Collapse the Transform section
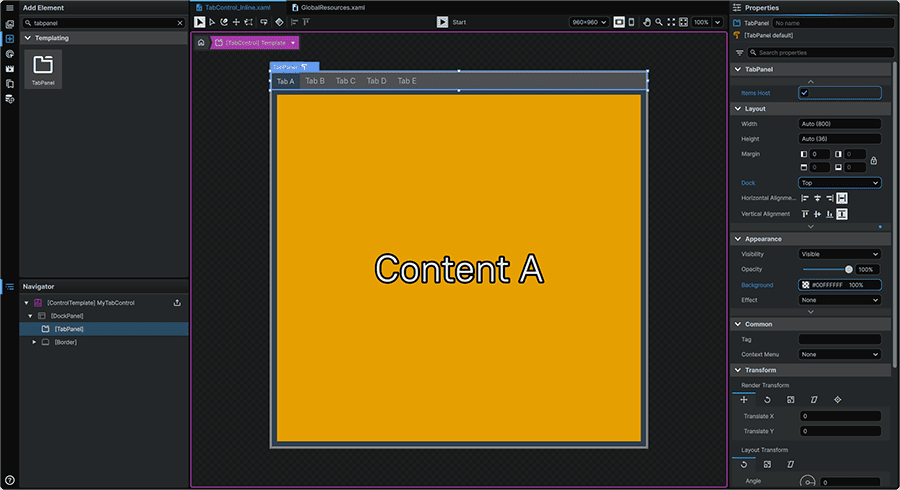Screen dimensions: 900x490 [738, 370]
